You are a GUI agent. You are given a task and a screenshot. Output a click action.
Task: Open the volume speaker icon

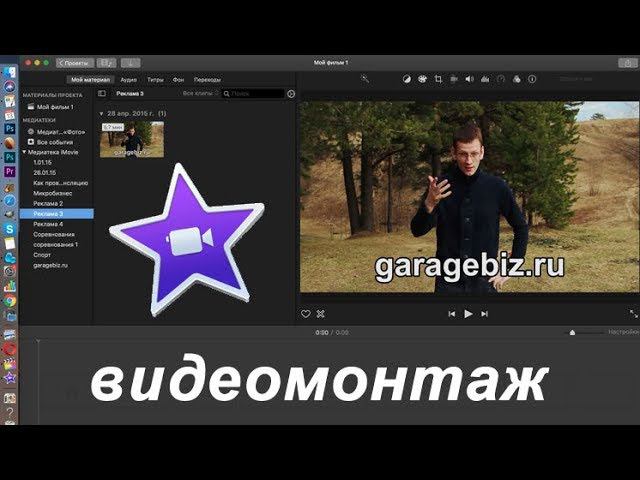pyautogui.click(x=469, y=79)
